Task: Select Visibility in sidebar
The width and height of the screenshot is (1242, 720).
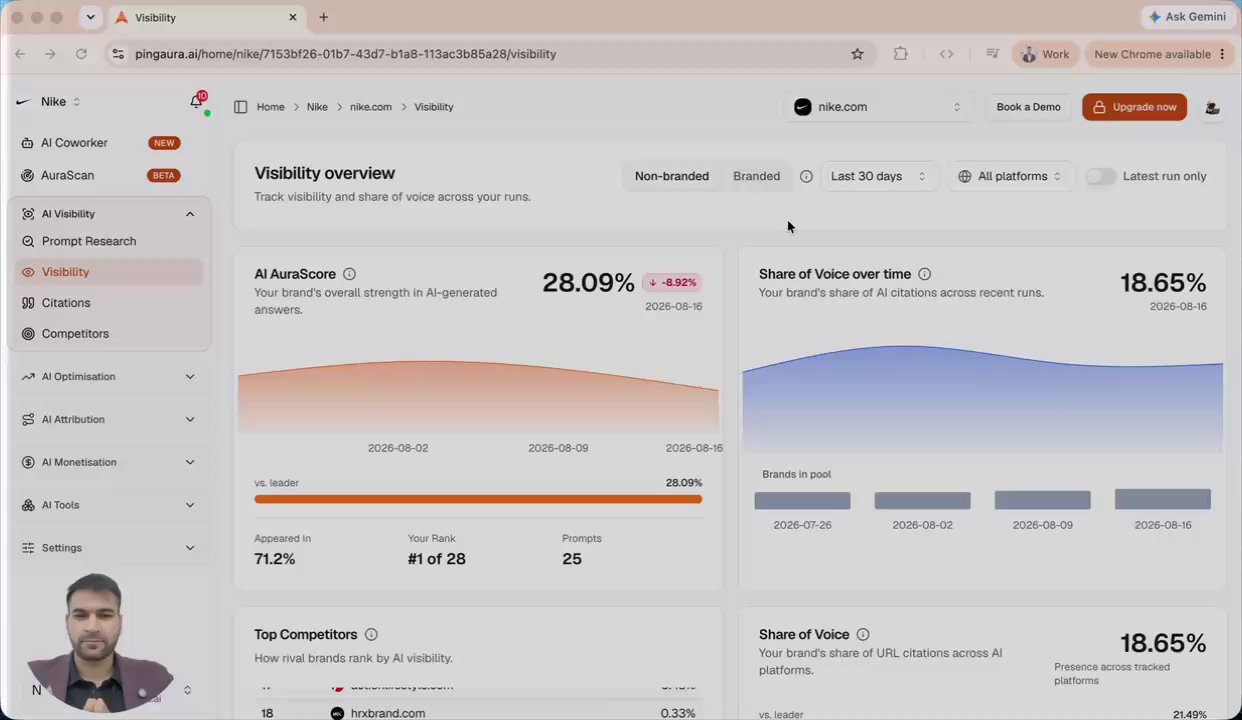Action: [108, 272]
